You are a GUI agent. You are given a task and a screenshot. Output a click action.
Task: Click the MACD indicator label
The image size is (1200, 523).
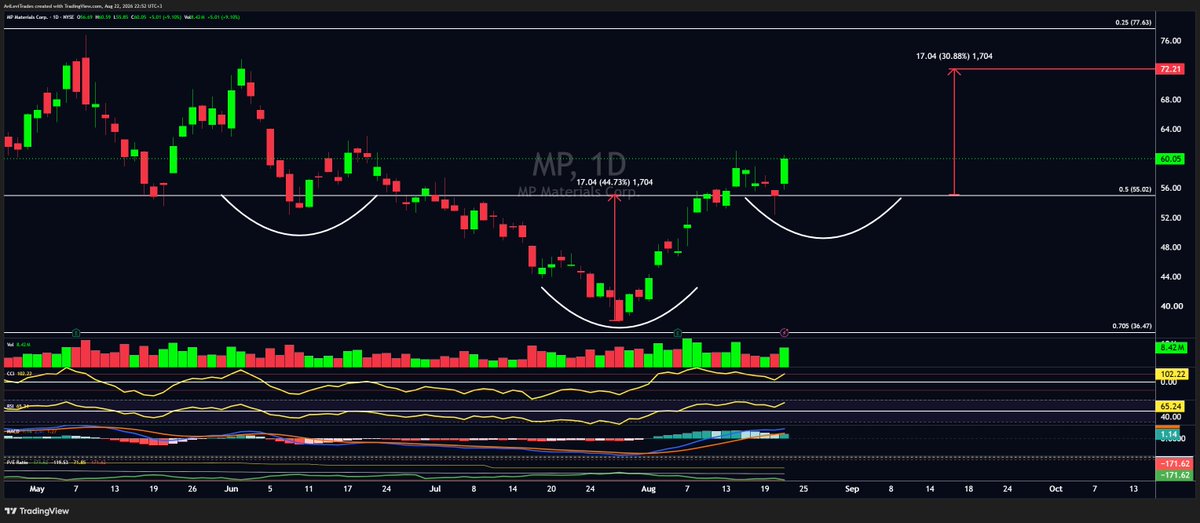pyautogui.click(x=13, y=430)
